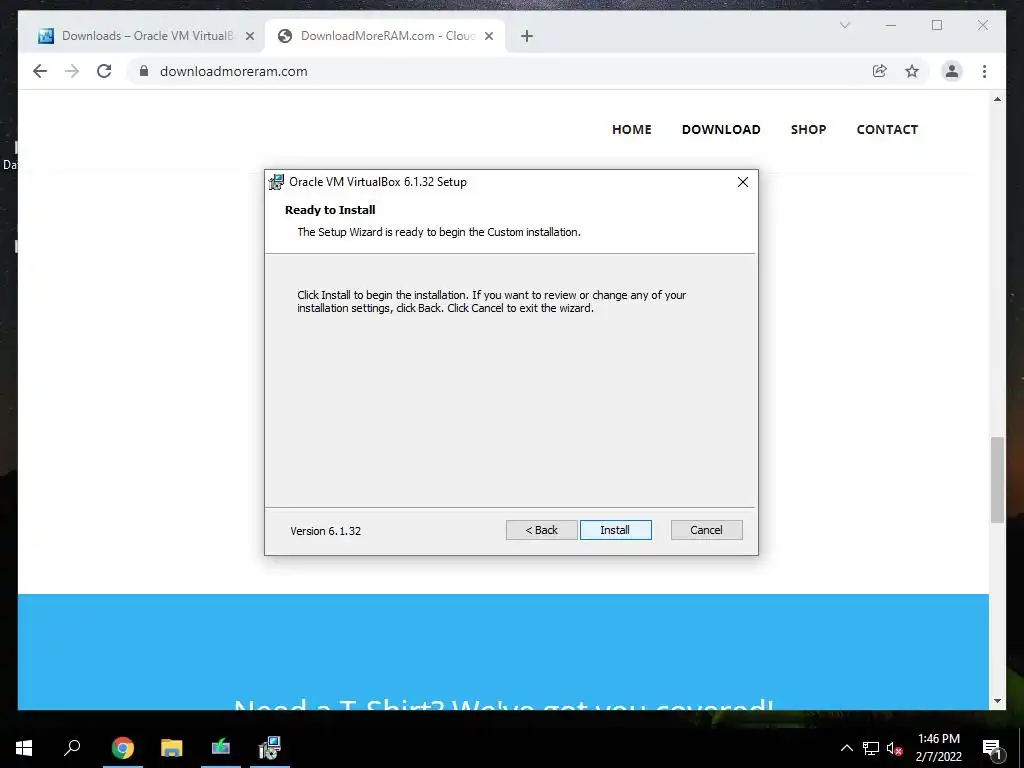
Task: Open network status tray icon
Action: [x=871, y=748]
